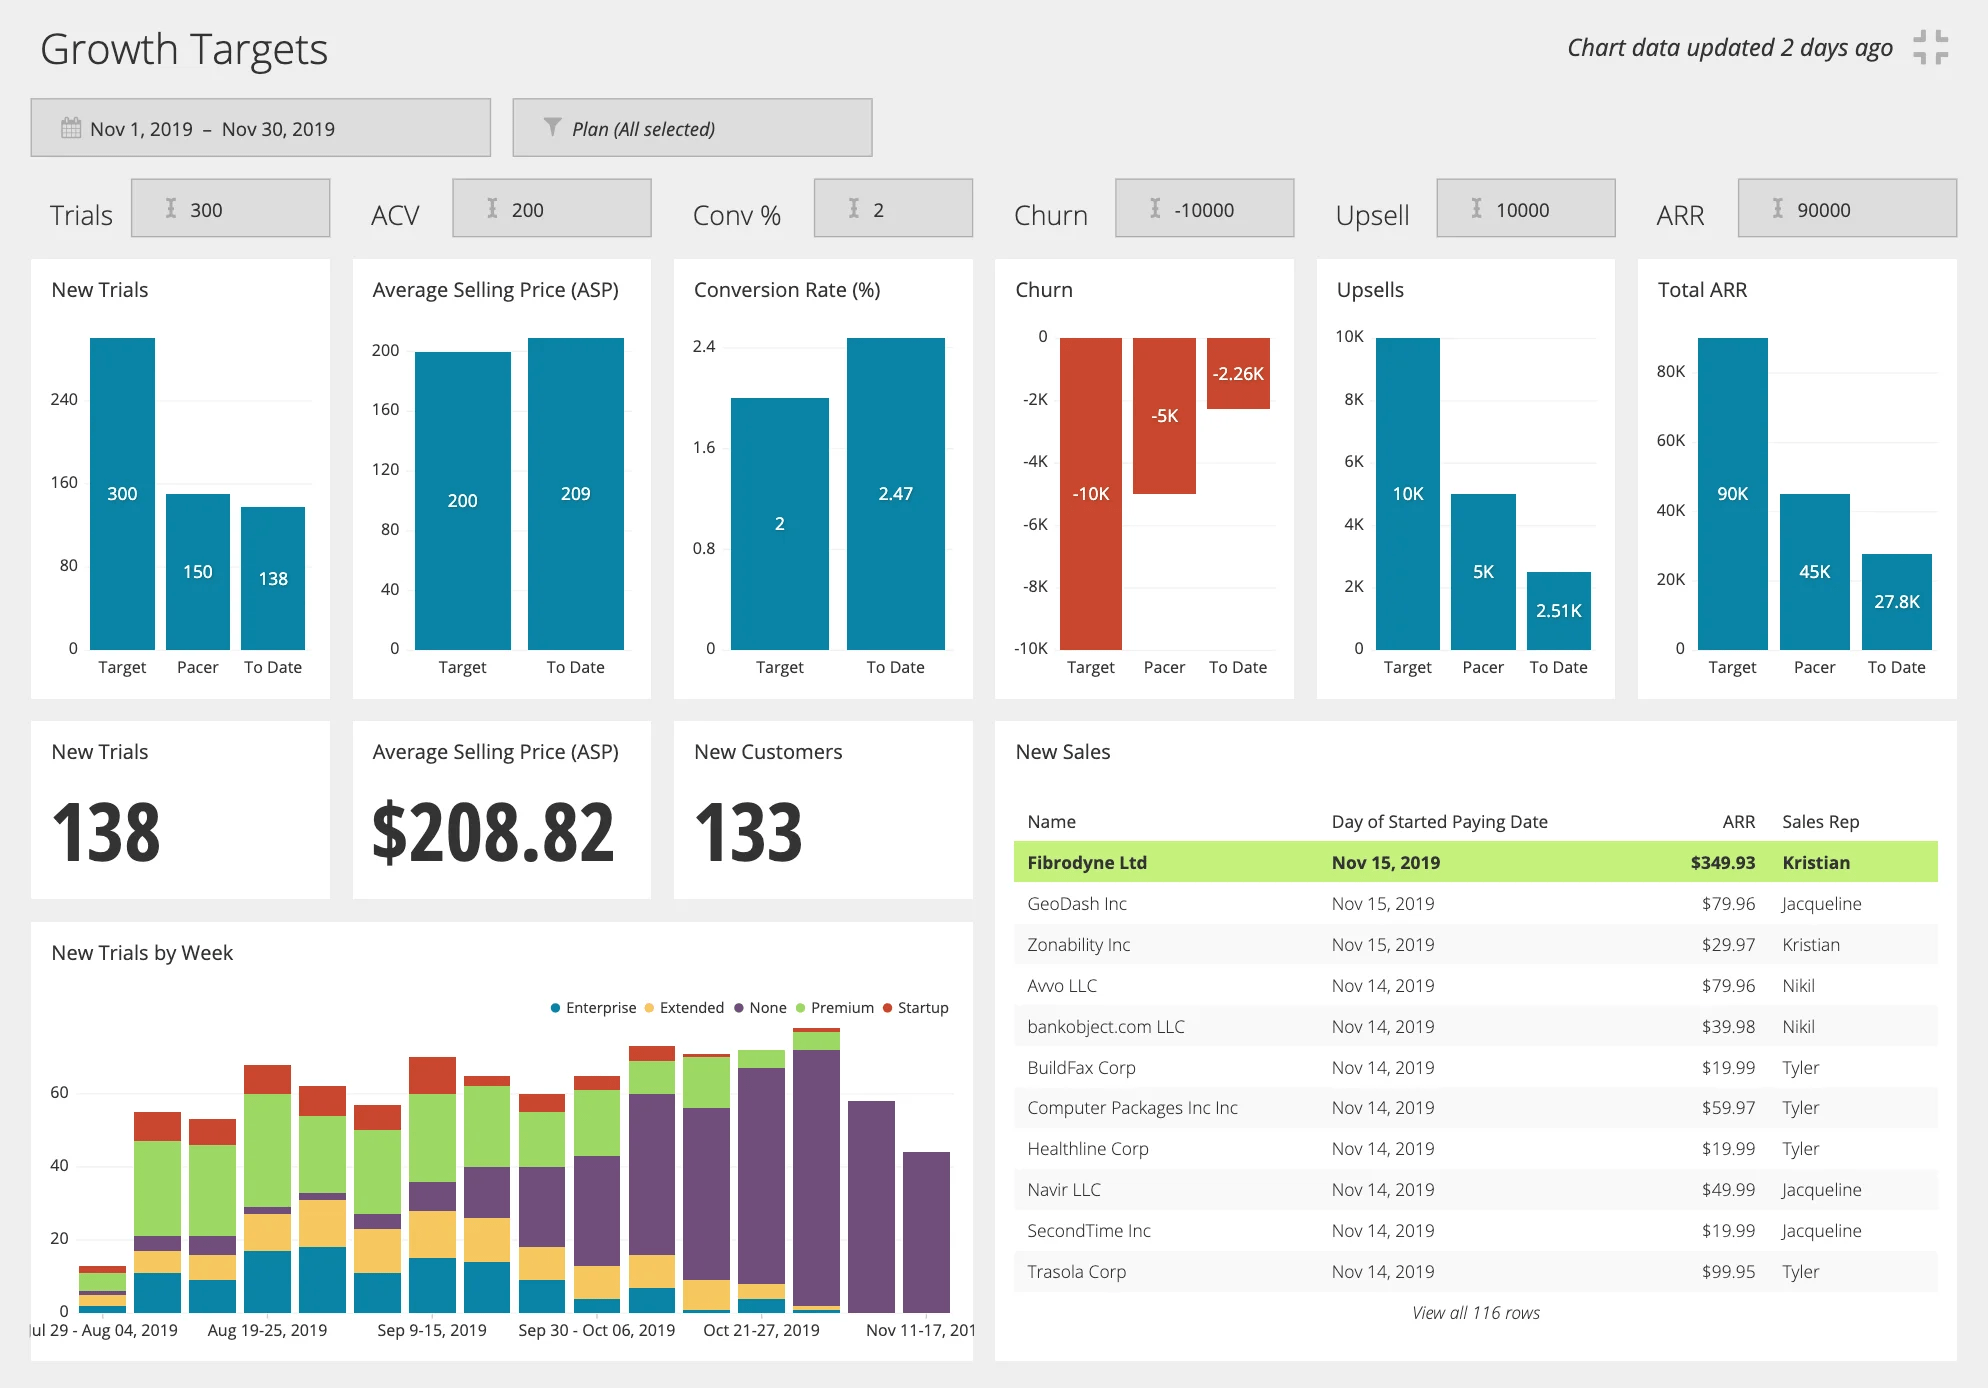Sort by Sales Rep column header

[x=1820, y=822]
